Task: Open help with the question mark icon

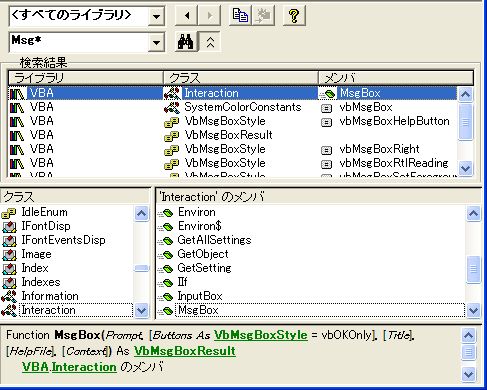Action: tap(294, 16)
